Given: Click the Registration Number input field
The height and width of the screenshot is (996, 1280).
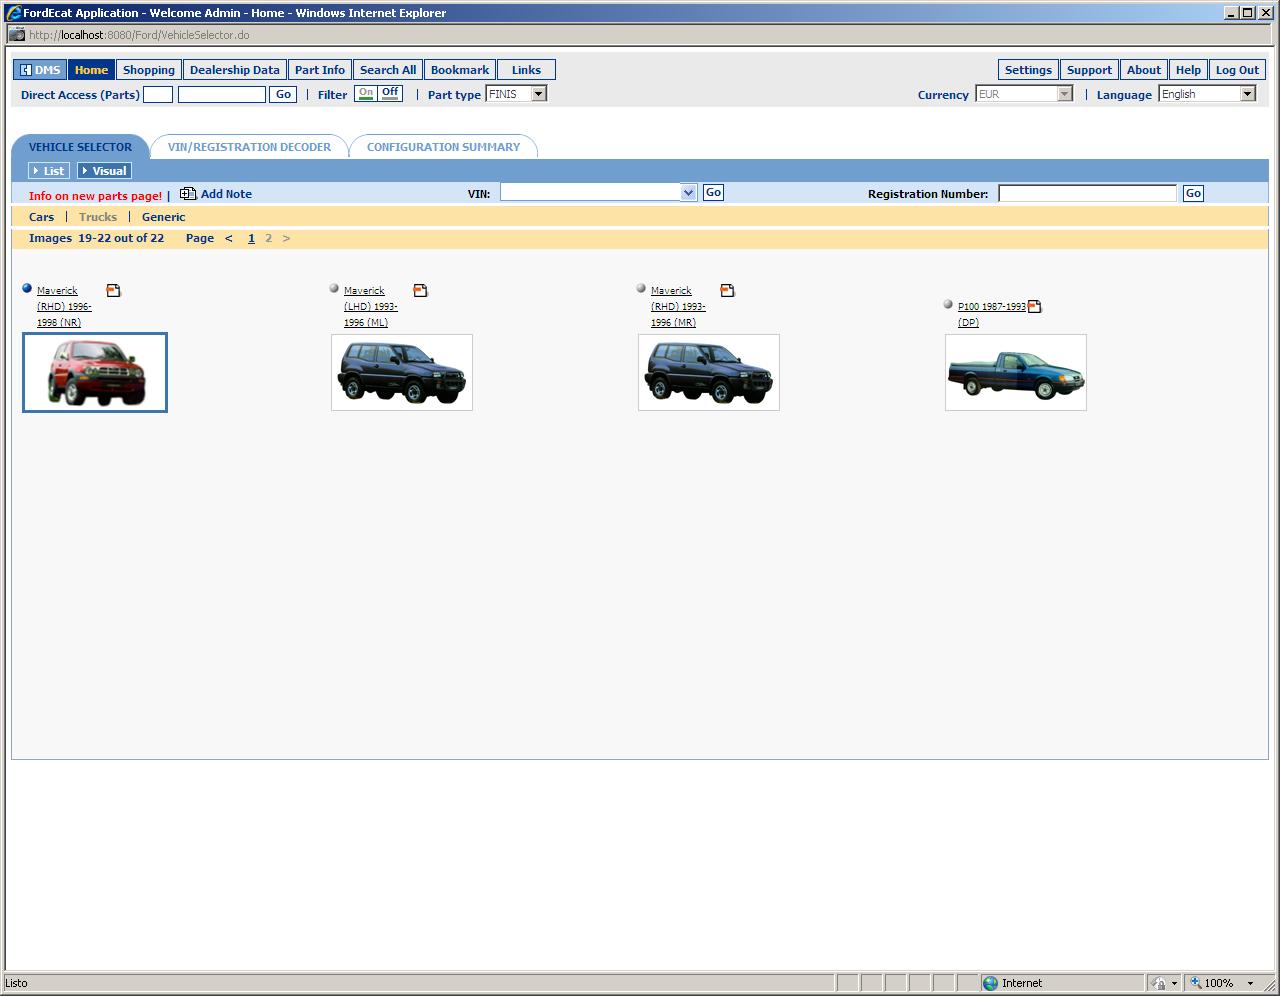Looking at the screenshot, I should [x=1087, y=193].
